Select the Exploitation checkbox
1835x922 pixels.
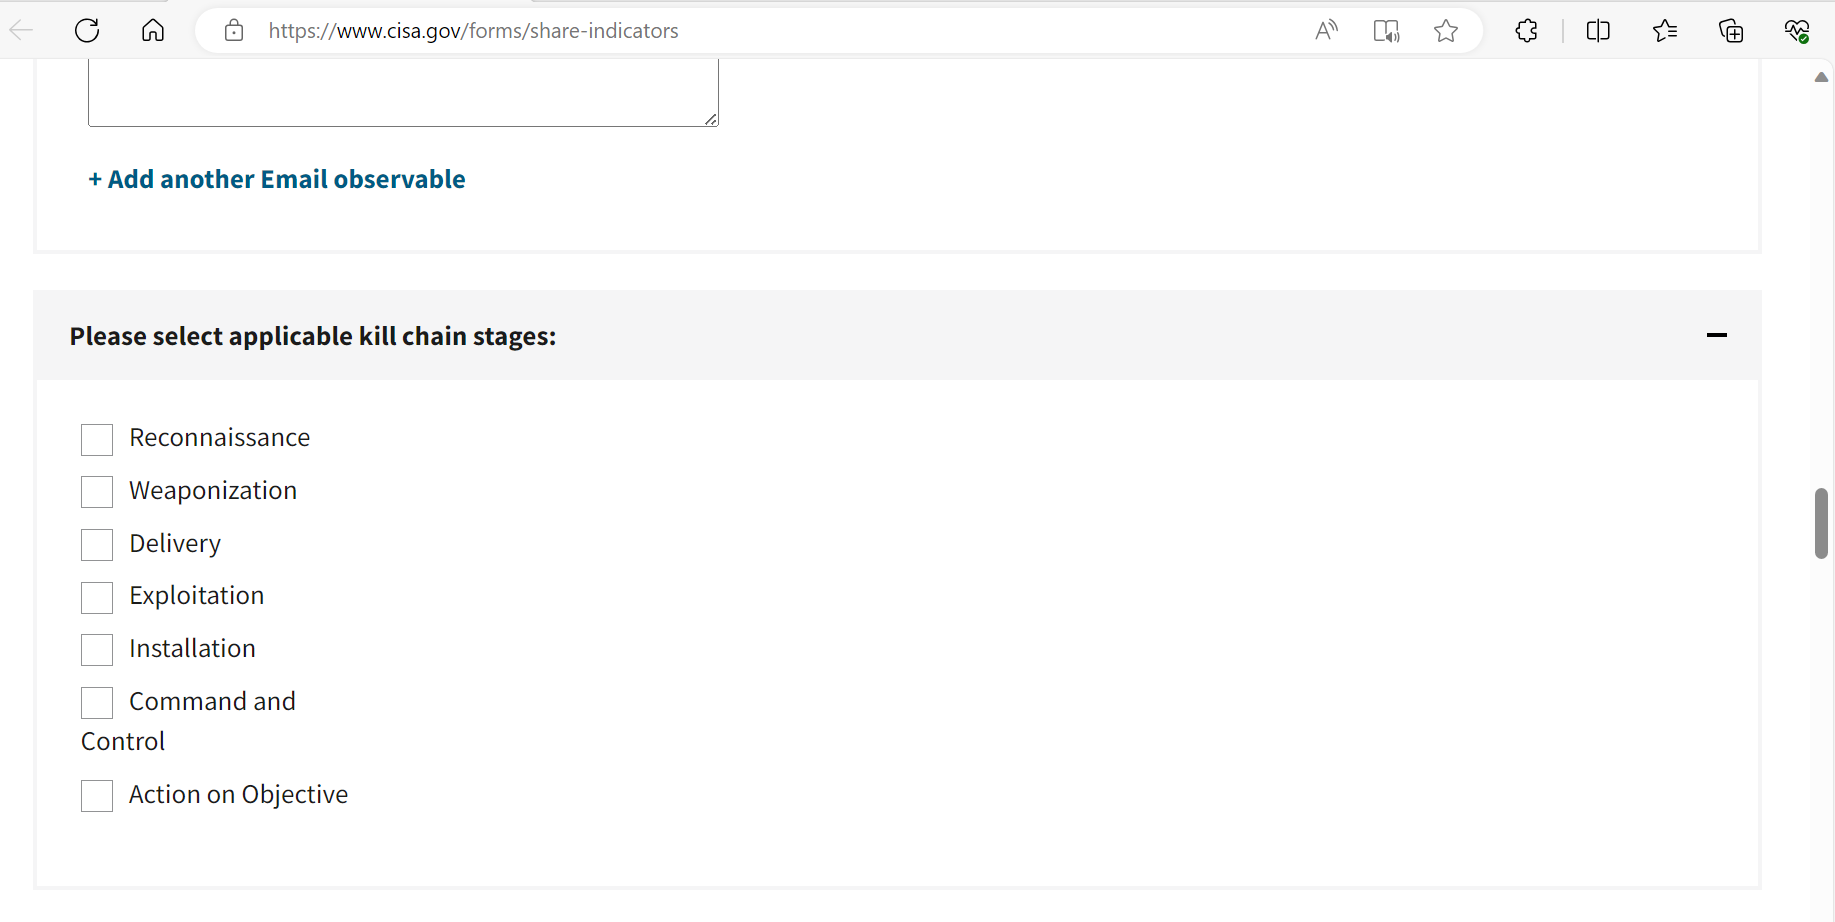click(97, 598)
